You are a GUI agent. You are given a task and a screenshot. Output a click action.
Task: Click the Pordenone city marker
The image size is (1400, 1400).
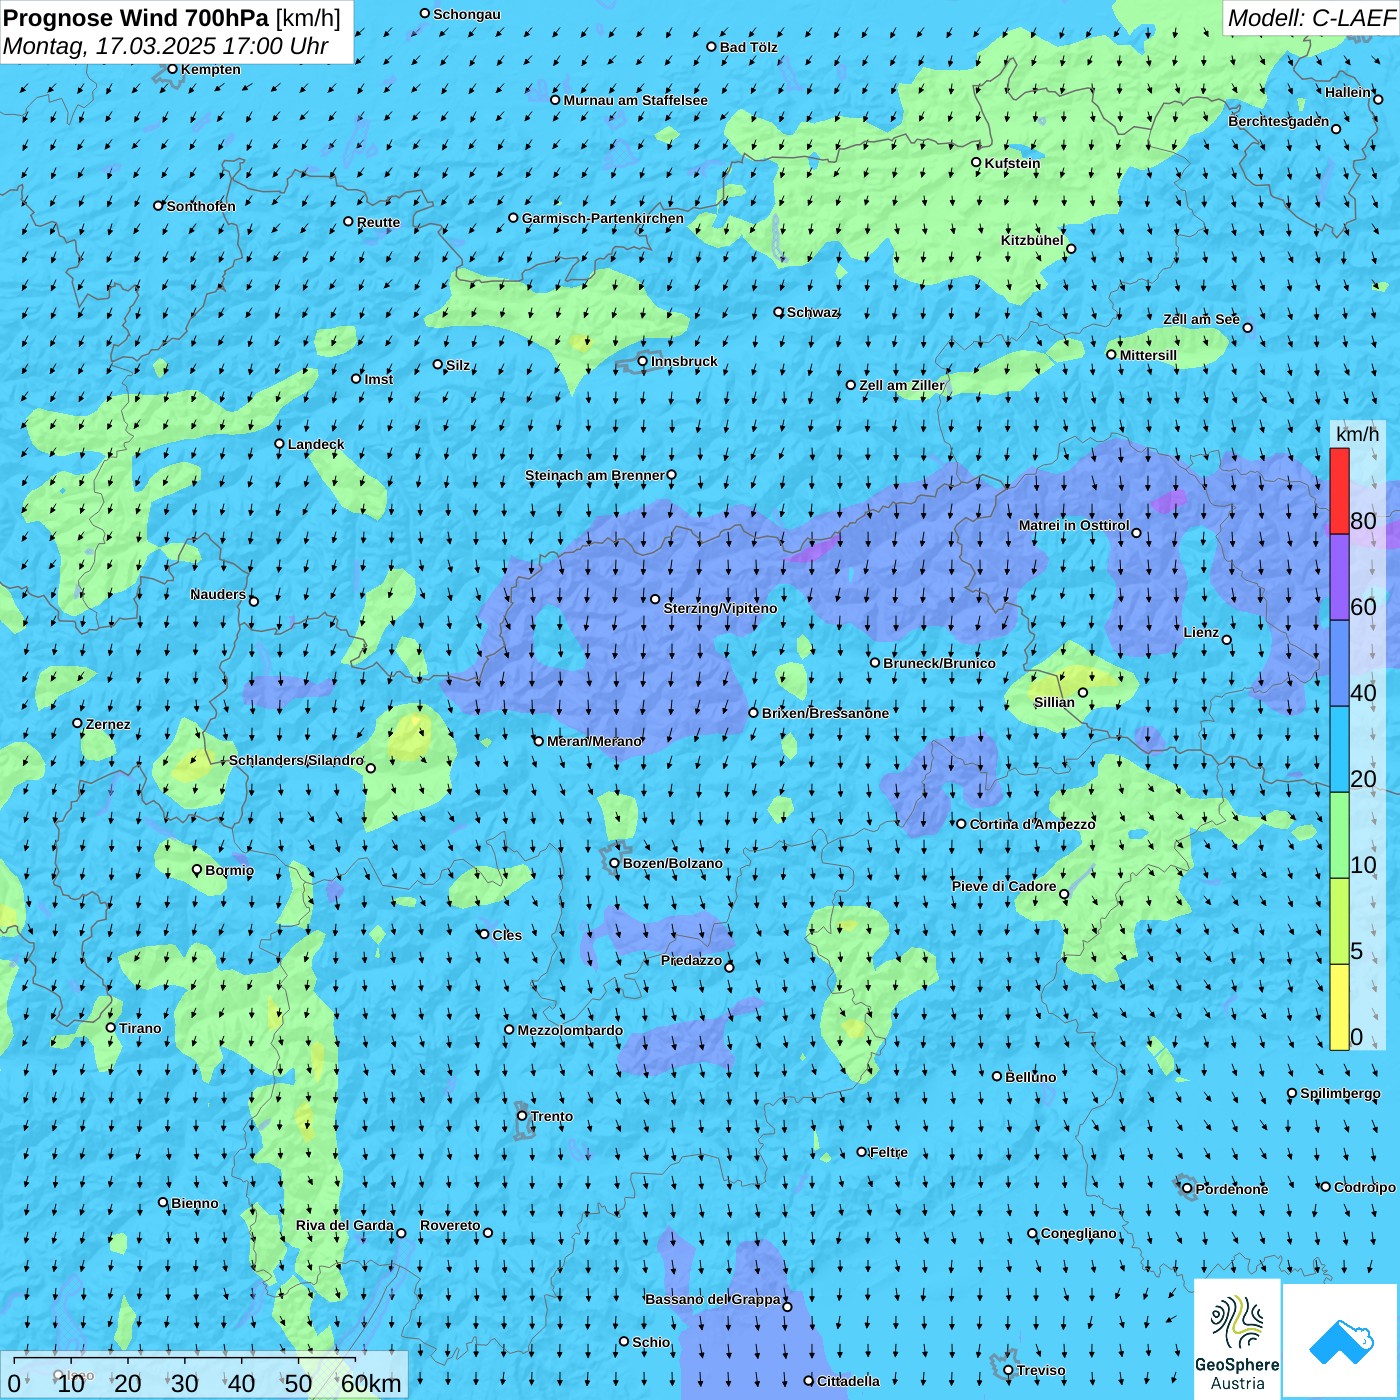point(1187,1188)
